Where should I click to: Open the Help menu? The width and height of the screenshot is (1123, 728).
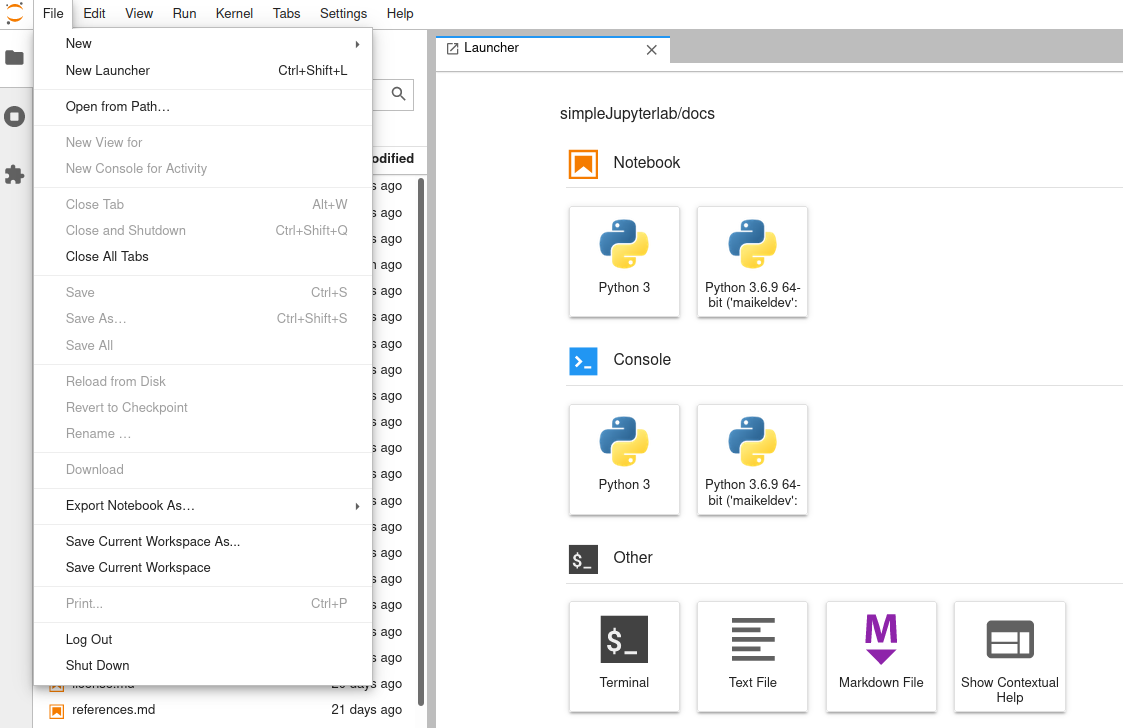pos(400,14)
